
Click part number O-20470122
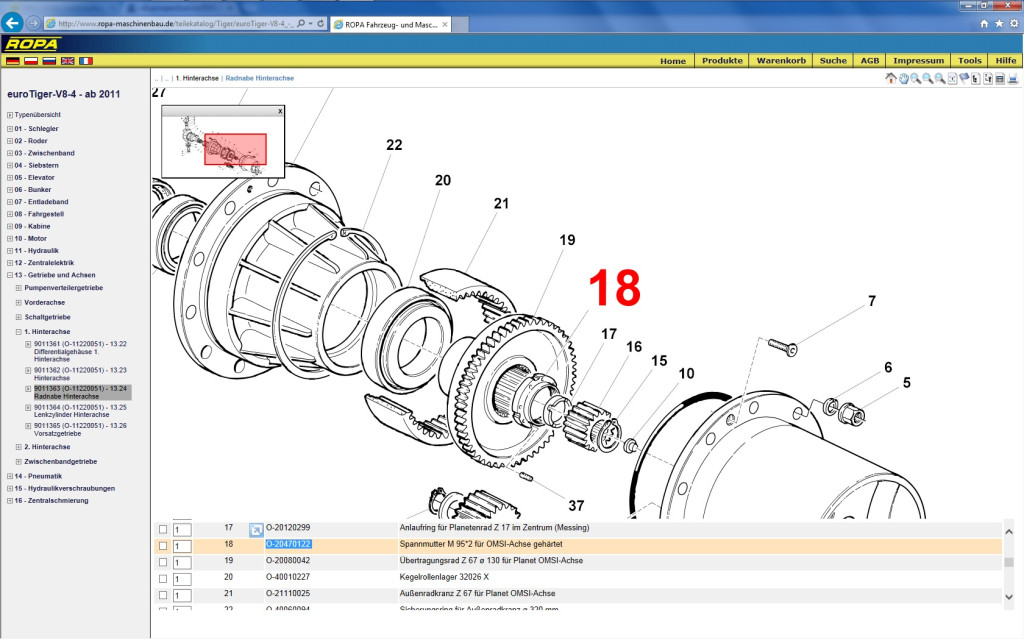coord(288,545)
